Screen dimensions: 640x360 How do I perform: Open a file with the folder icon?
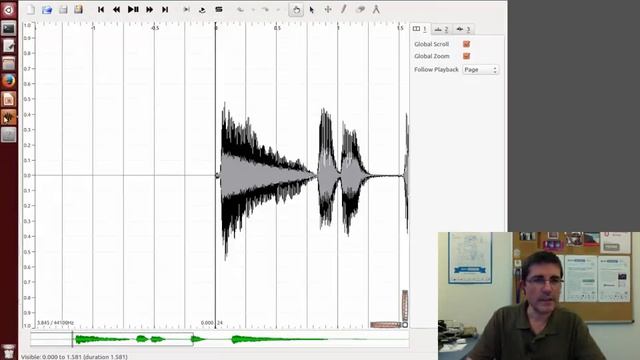coord(47,9)
